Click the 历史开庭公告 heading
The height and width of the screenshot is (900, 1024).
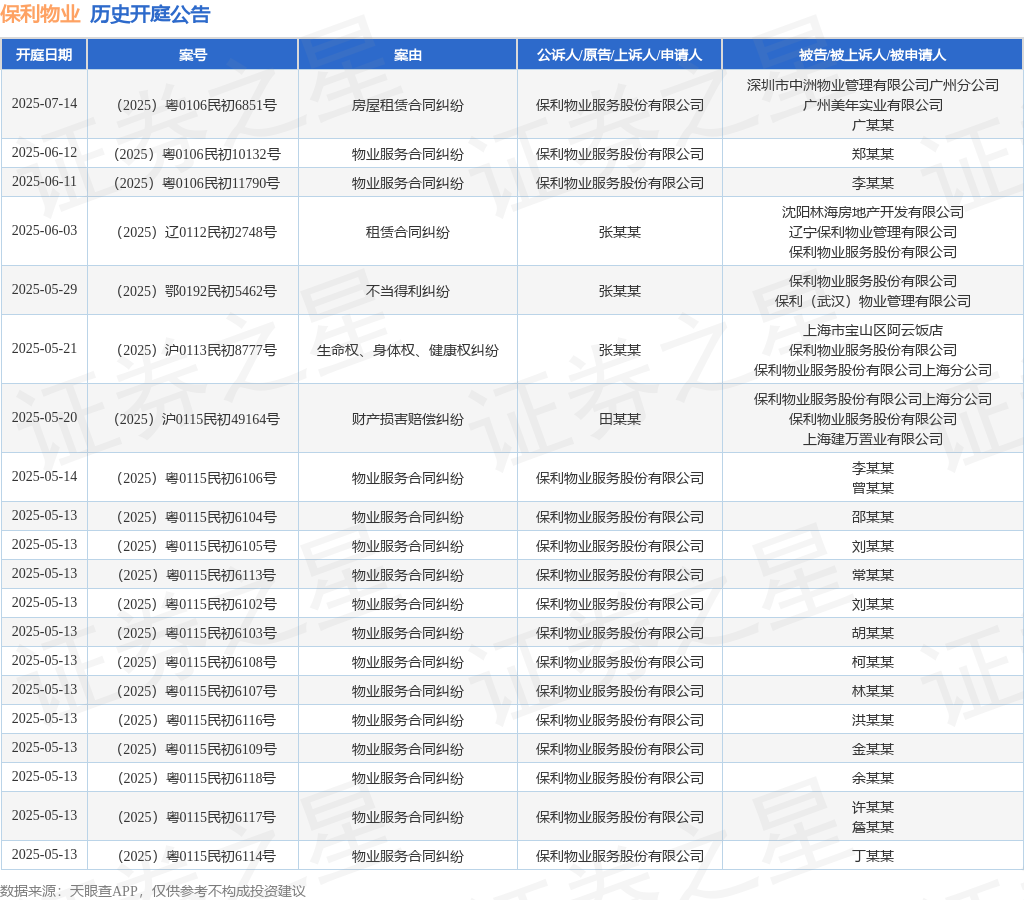150,14
